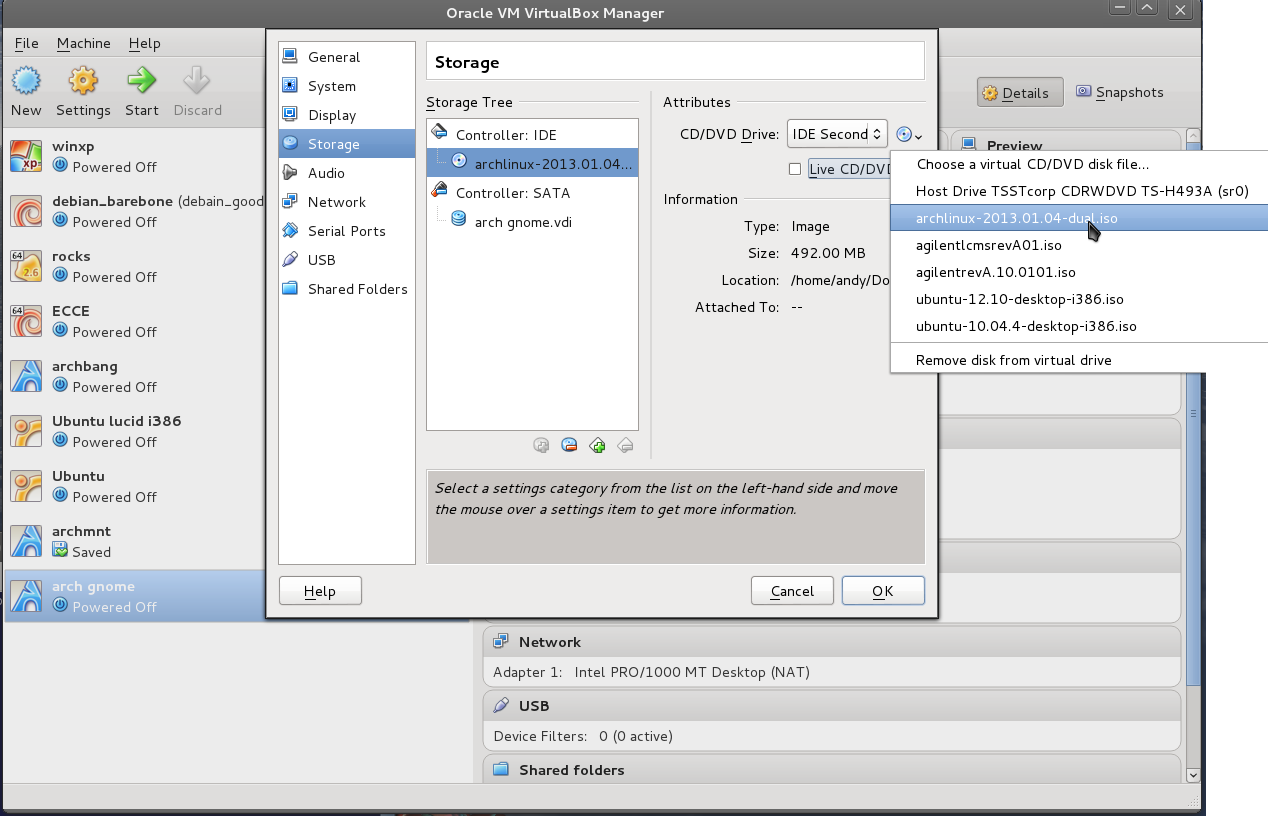1275x816 pixels.
Task: Click the USB category icon
Action: pos(290,260)
